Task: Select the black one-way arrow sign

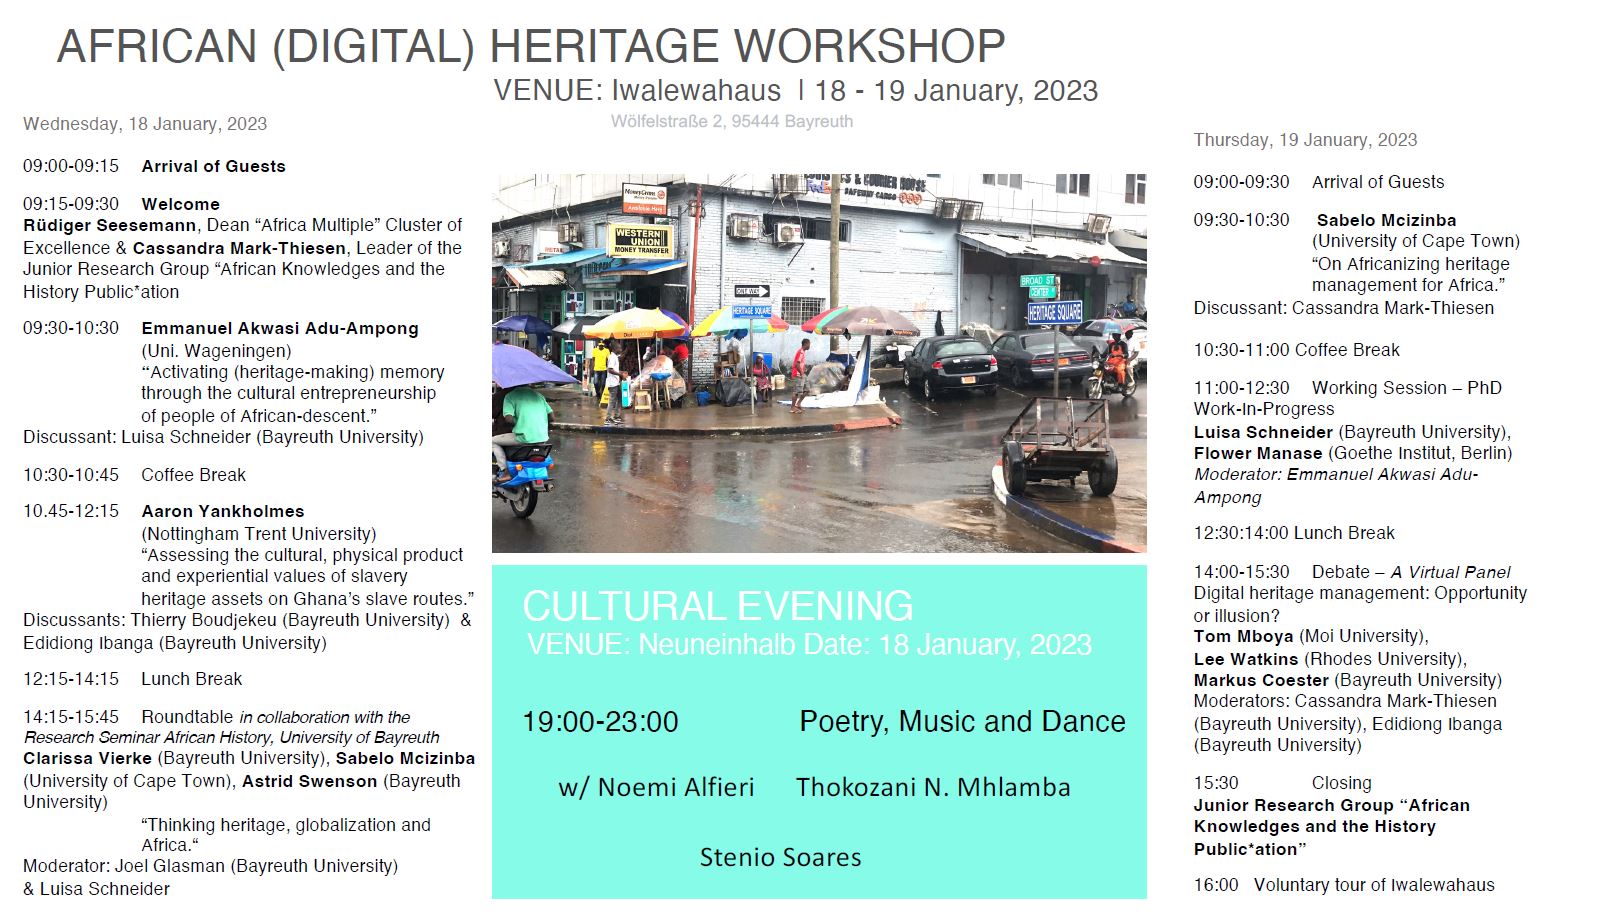Action: (751, 291)
